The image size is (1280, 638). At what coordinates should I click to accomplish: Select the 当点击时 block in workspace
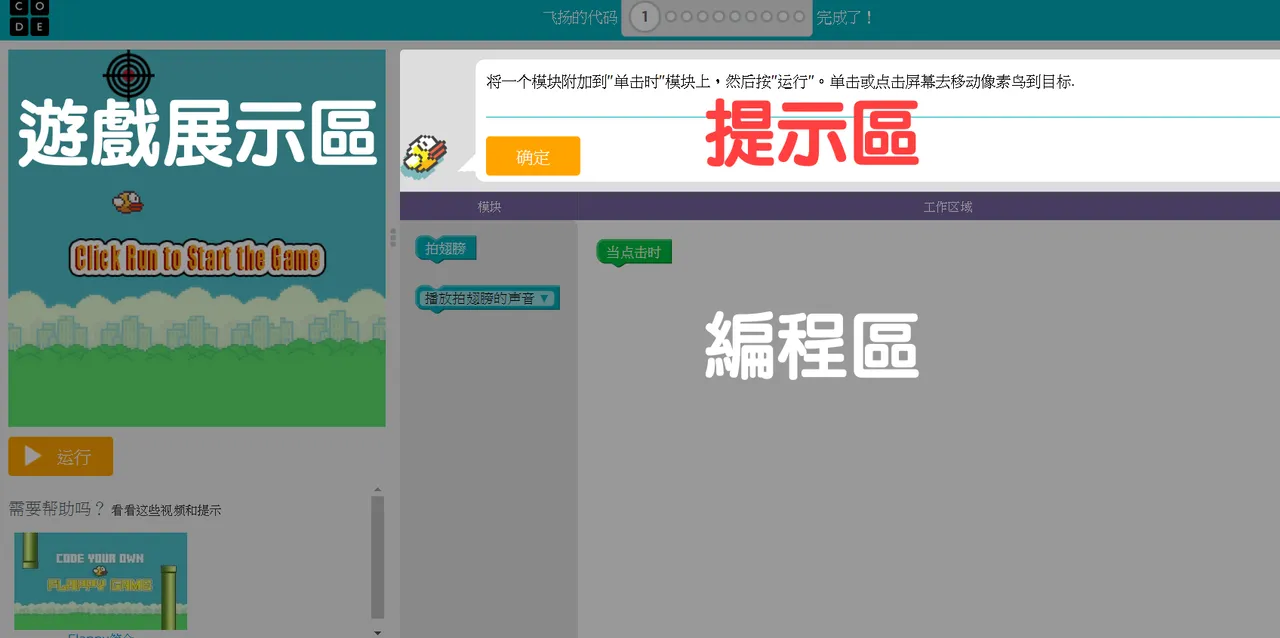point(634,252)
